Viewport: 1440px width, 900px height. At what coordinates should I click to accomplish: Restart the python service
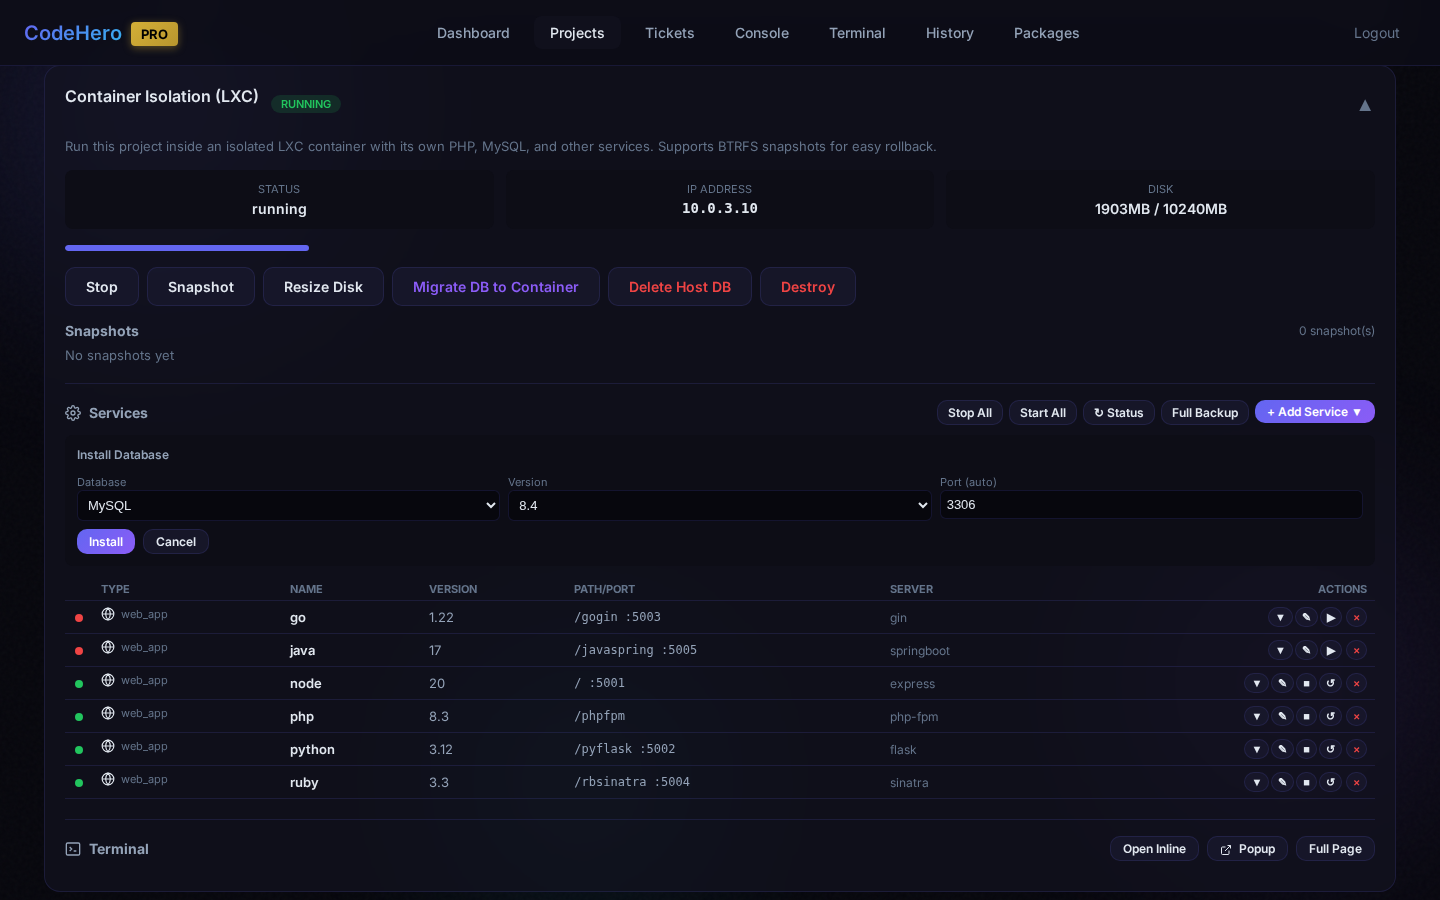(x=1330, y=750)
